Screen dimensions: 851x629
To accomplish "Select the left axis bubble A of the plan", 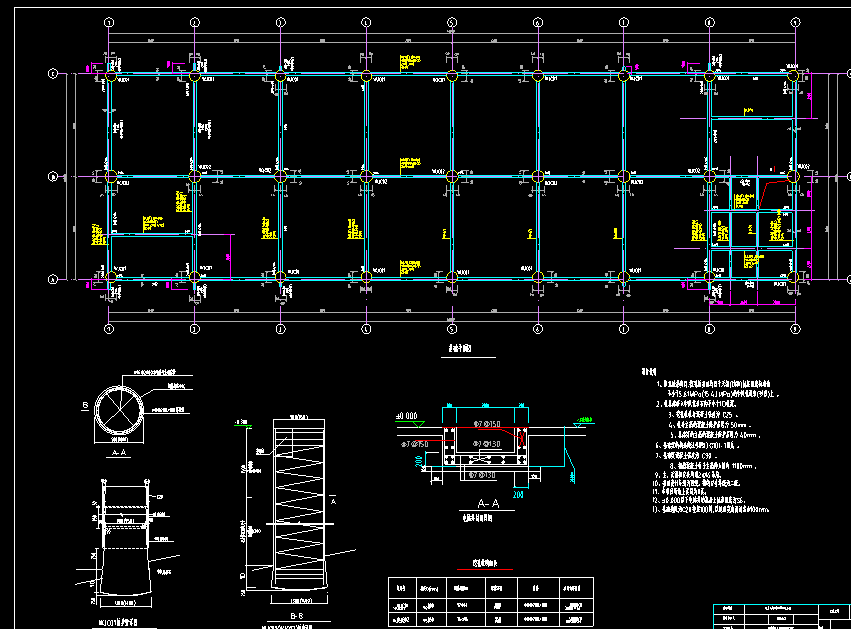I will [53, 279].
